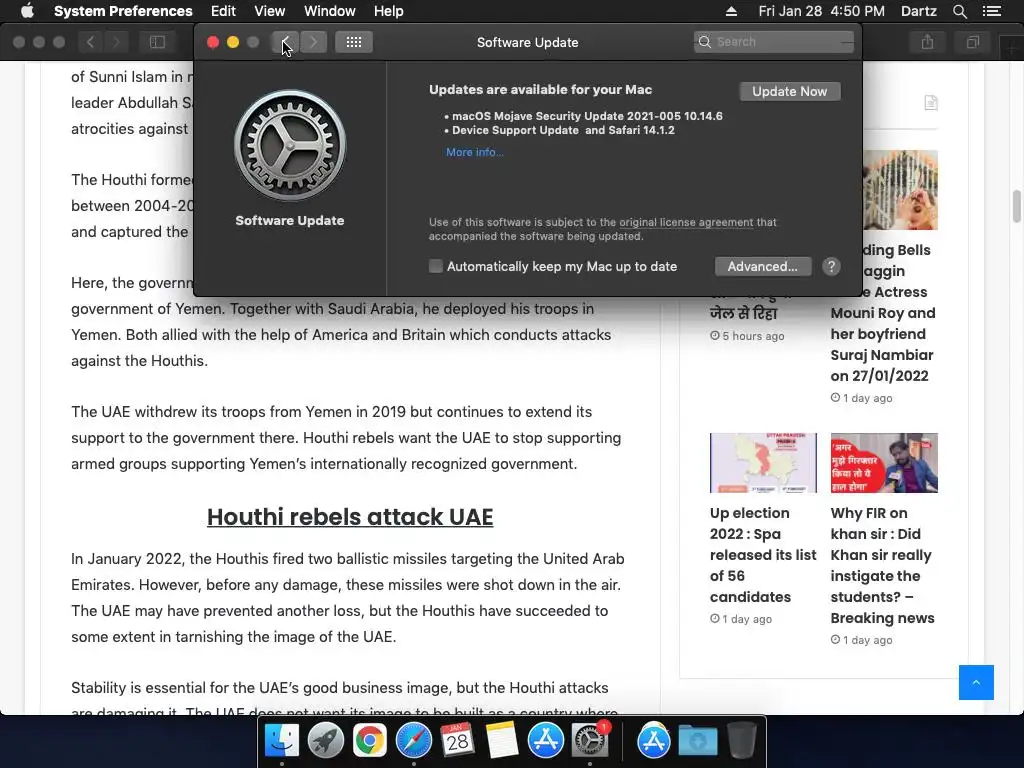This screenshot has width=1024, height=768.
Task: Click the Update Now button
Action: [790, 91]
